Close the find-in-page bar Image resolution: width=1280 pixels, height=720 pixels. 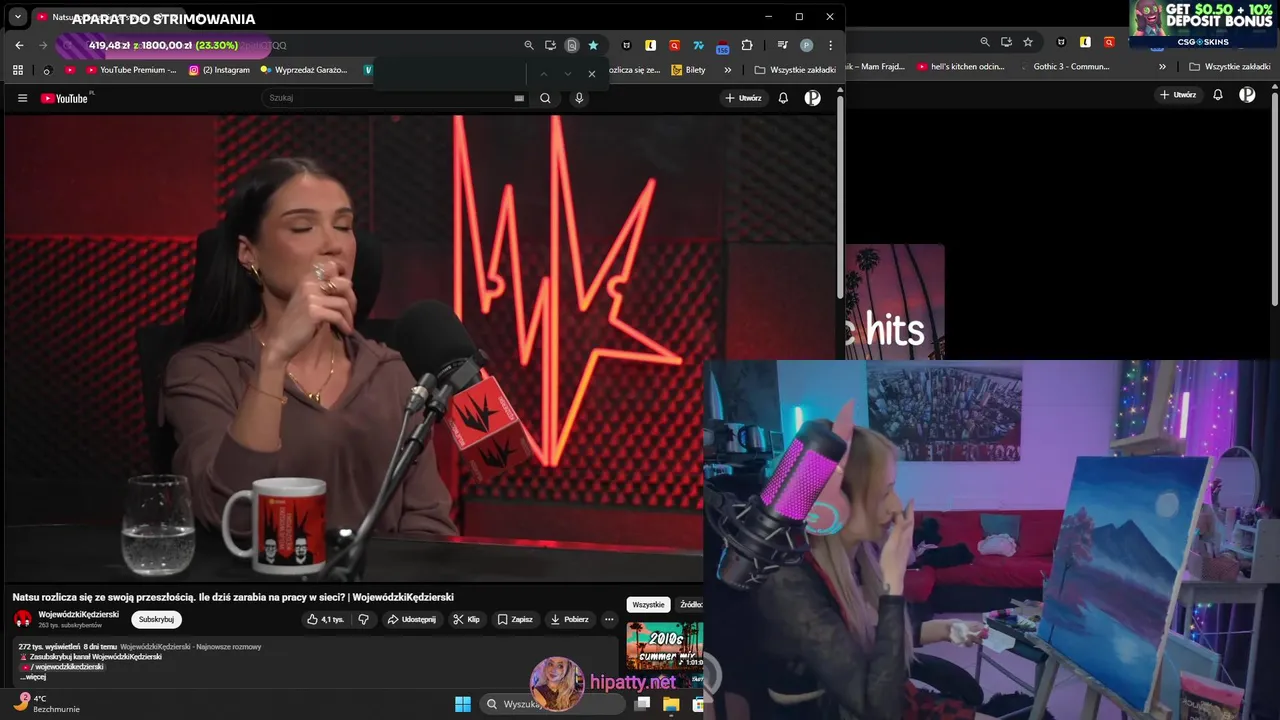(x=592, y=74)
